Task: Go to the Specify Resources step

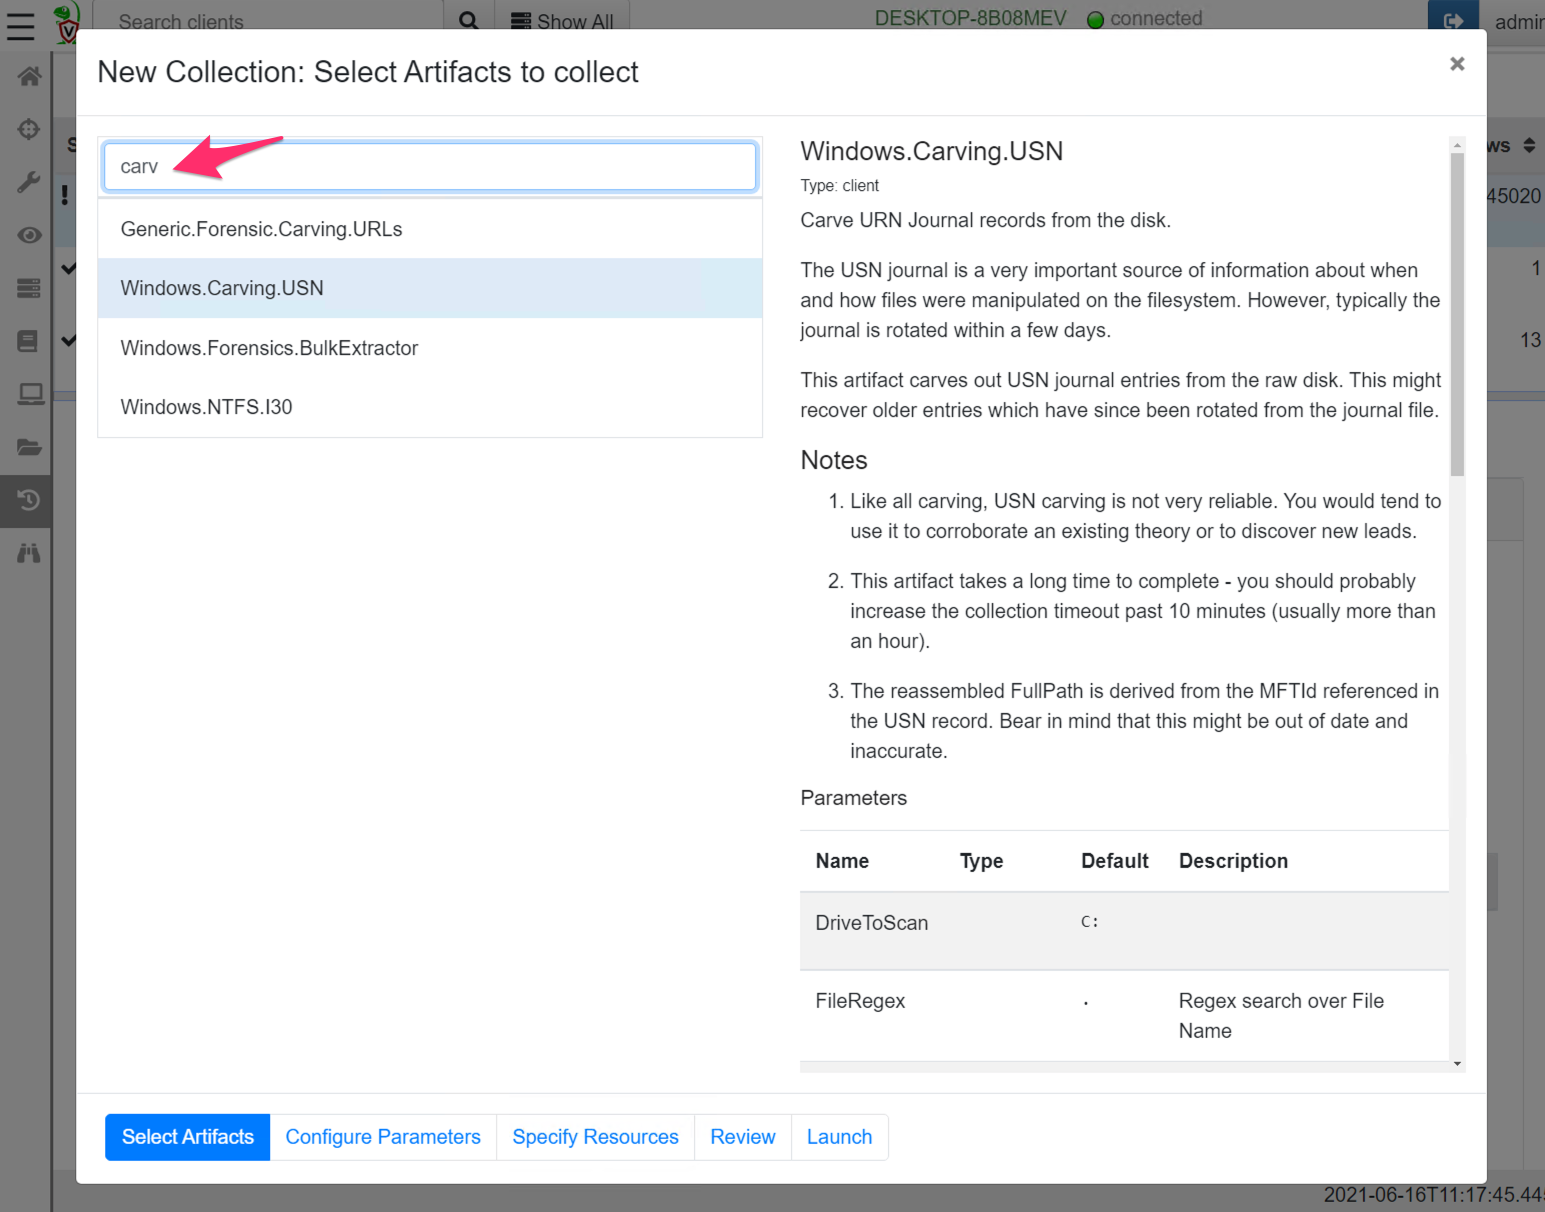Action: point(595,1137)
